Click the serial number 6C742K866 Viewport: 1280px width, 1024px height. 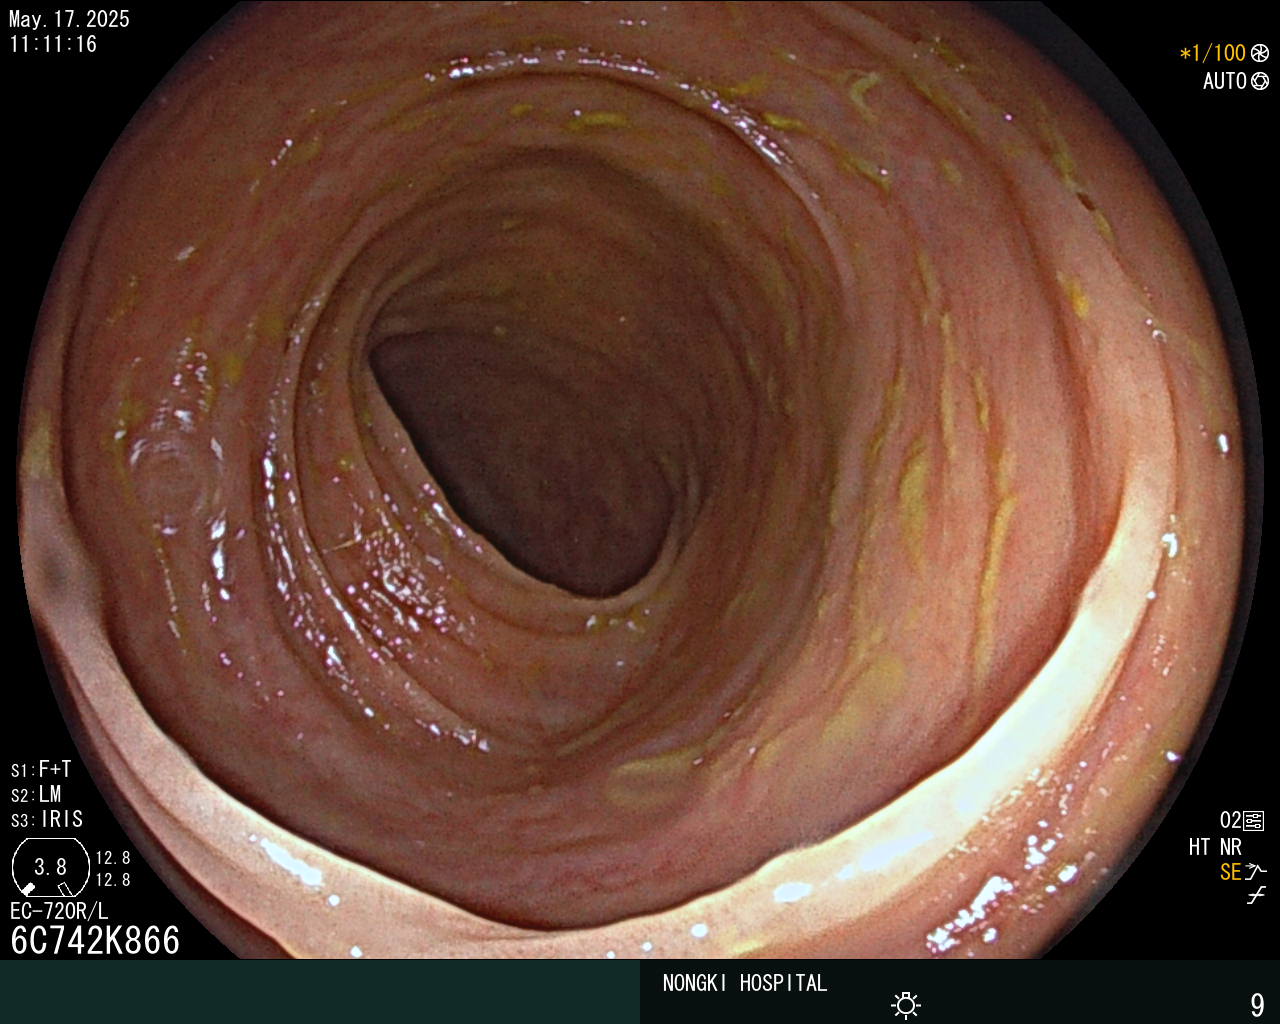click(x=95, y=940)
